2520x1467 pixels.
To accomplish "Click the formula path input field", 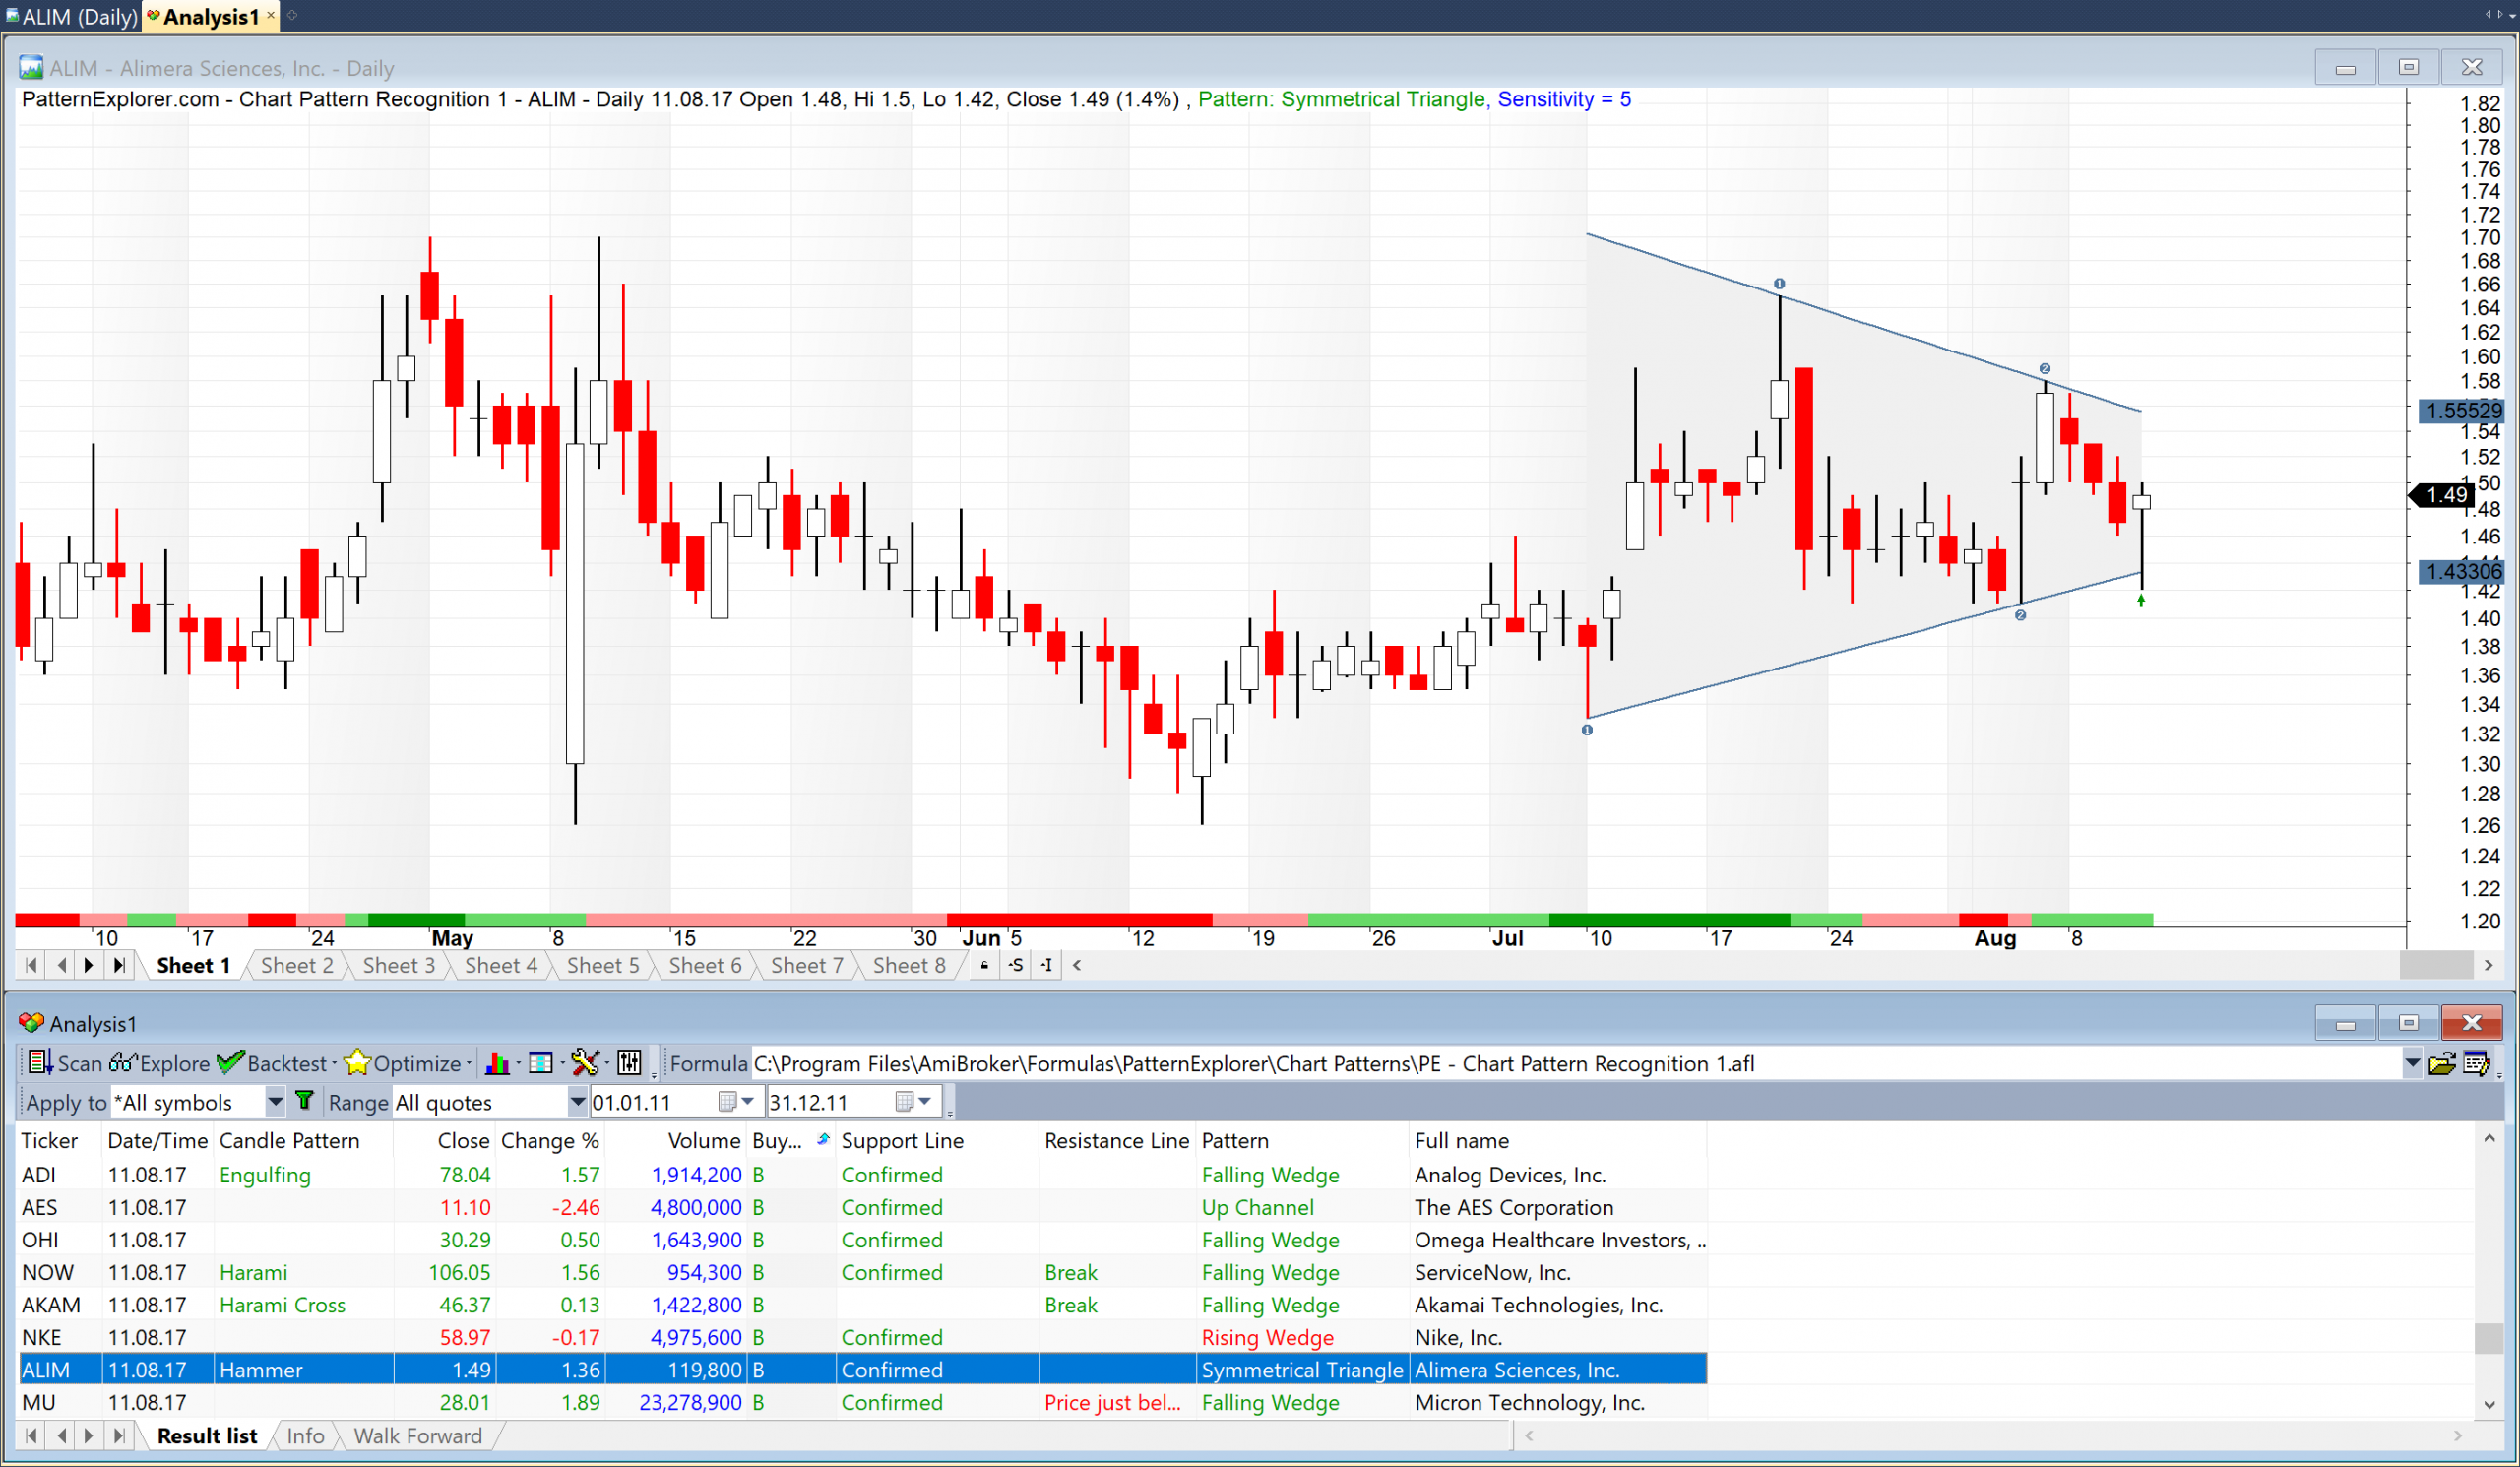I will tap(1575, 1063).
